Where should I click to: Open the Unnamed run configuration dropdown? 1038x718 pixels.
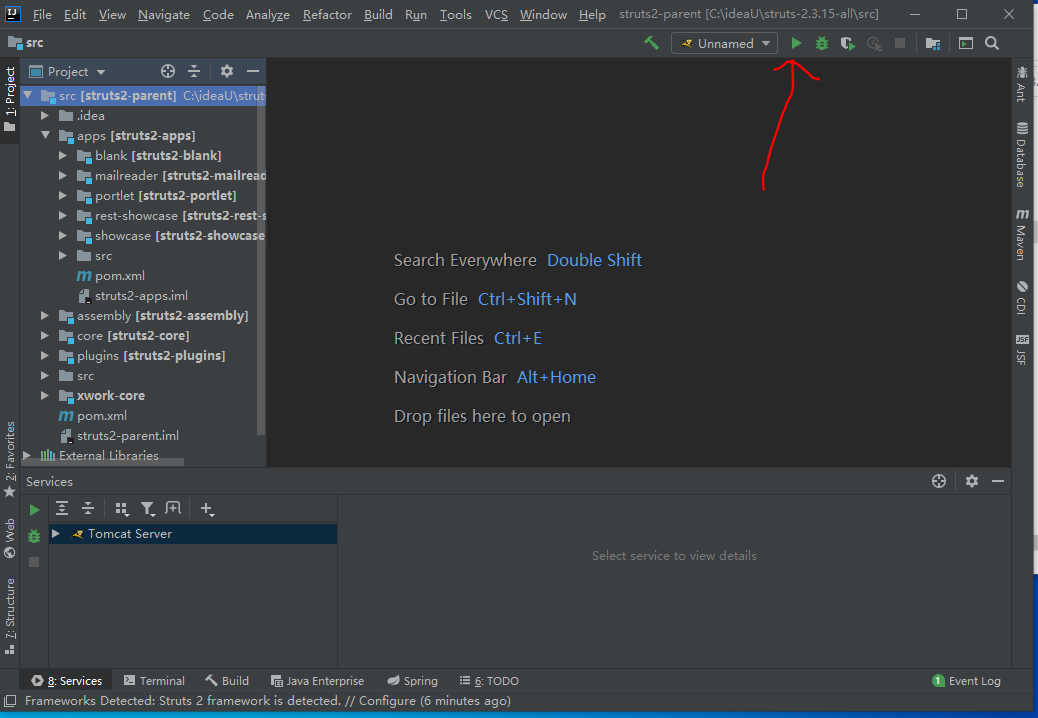tap(724, 43)
